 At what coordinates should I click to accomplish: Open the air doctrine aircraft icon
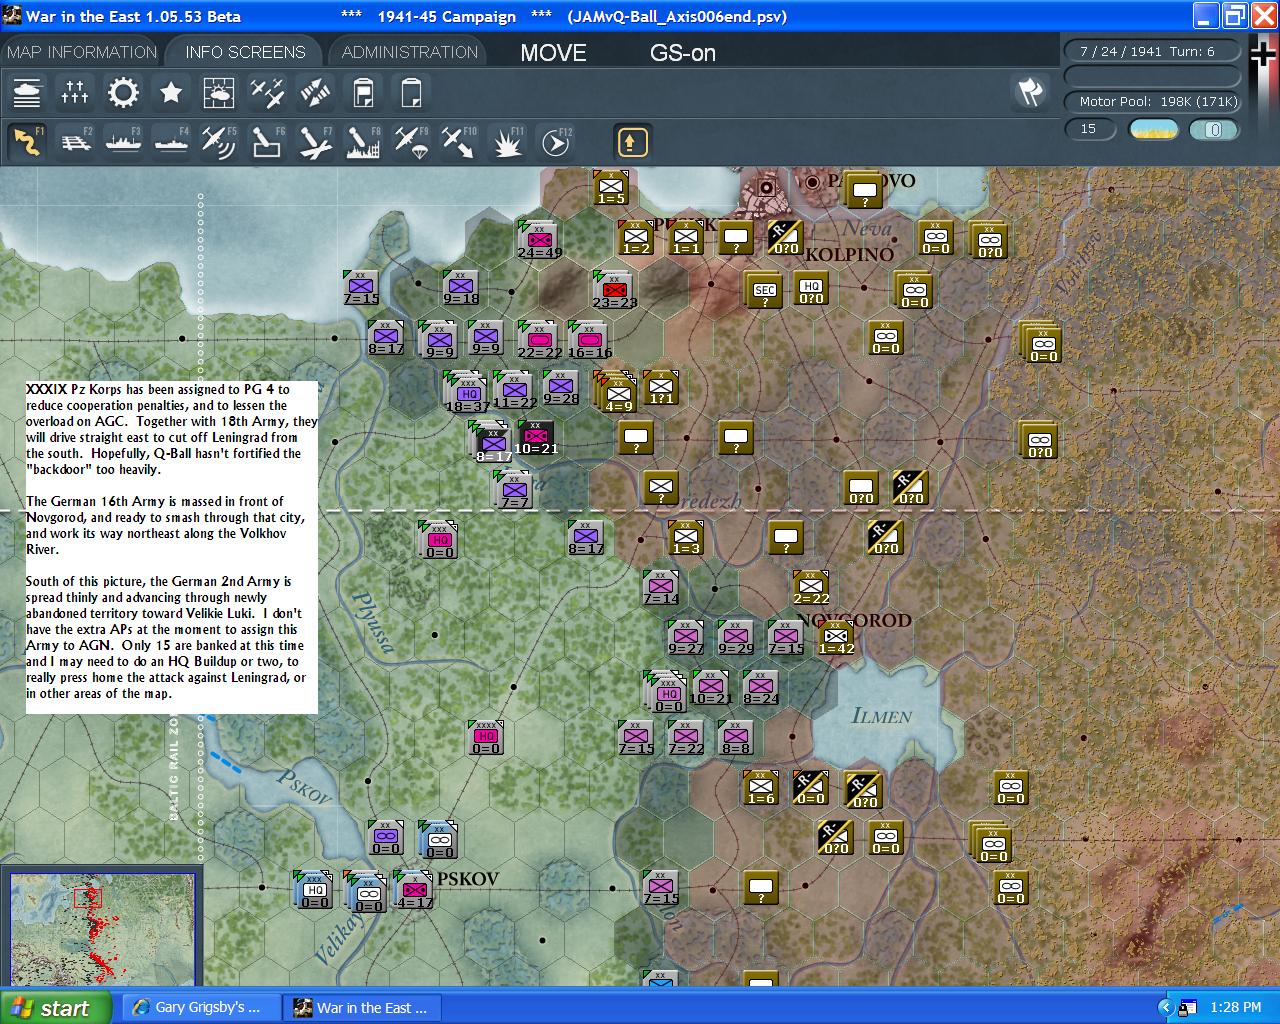point(267,93)
